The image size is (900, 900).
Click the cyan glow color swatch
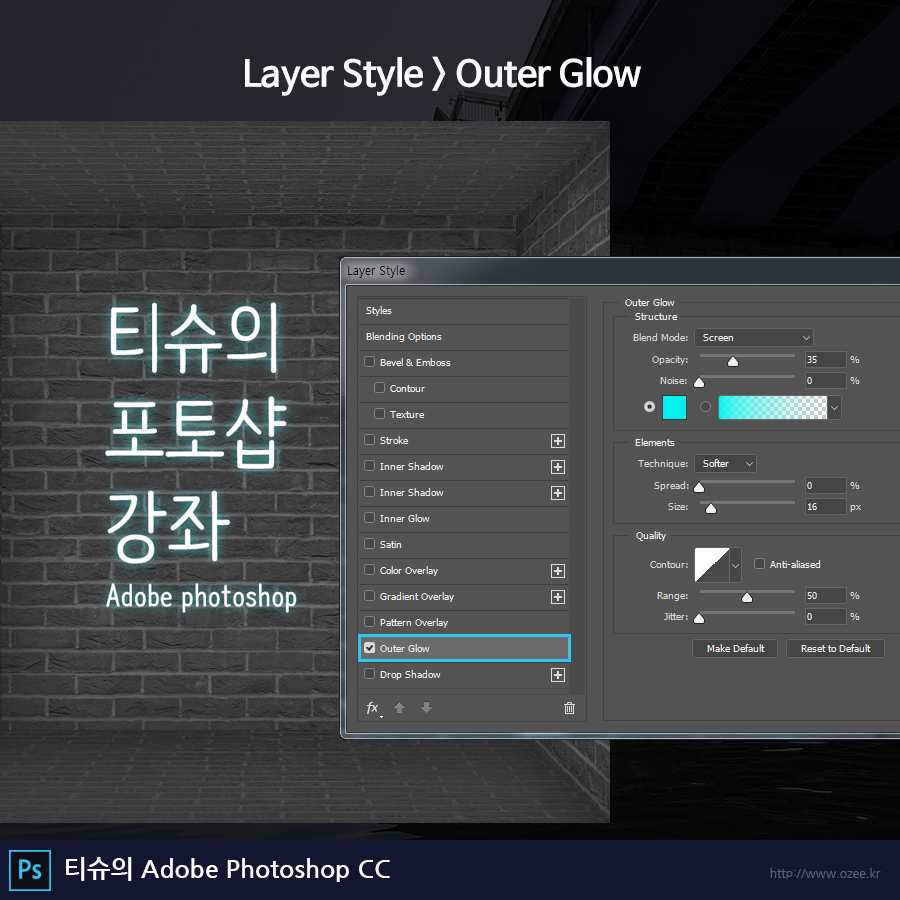pyautogui.click(x=675, y=407)
